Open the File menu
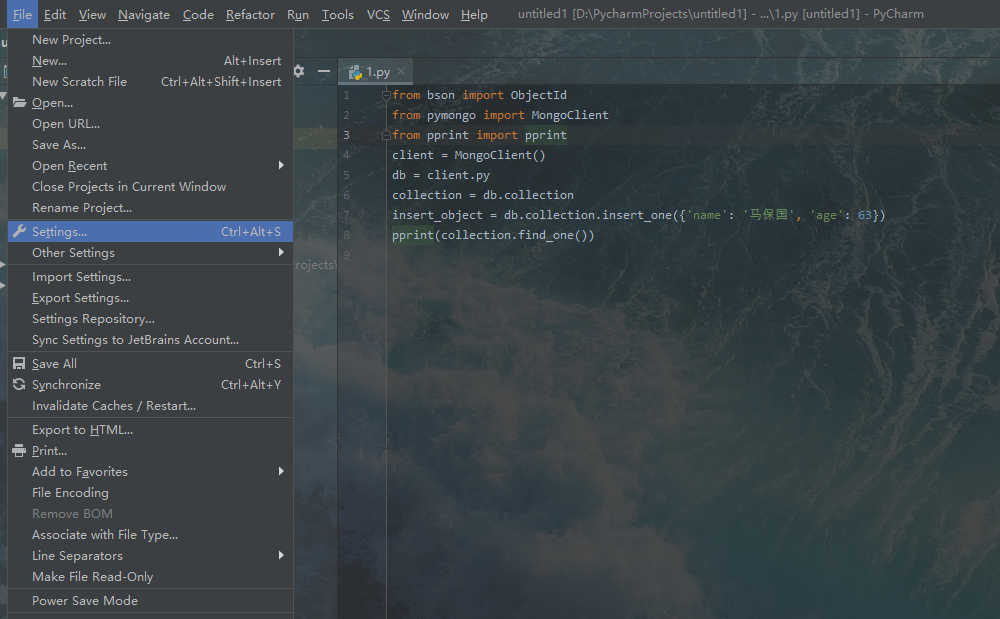The height and width of the screenshot is (619, 1000). click(22, 14)
